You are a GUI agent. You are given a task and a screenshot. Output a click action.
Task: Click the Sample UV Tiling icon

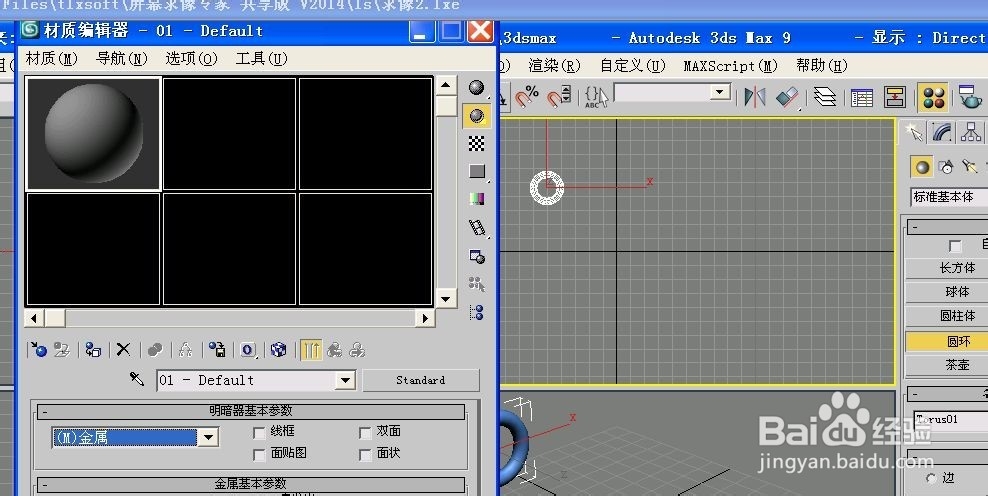477,171
